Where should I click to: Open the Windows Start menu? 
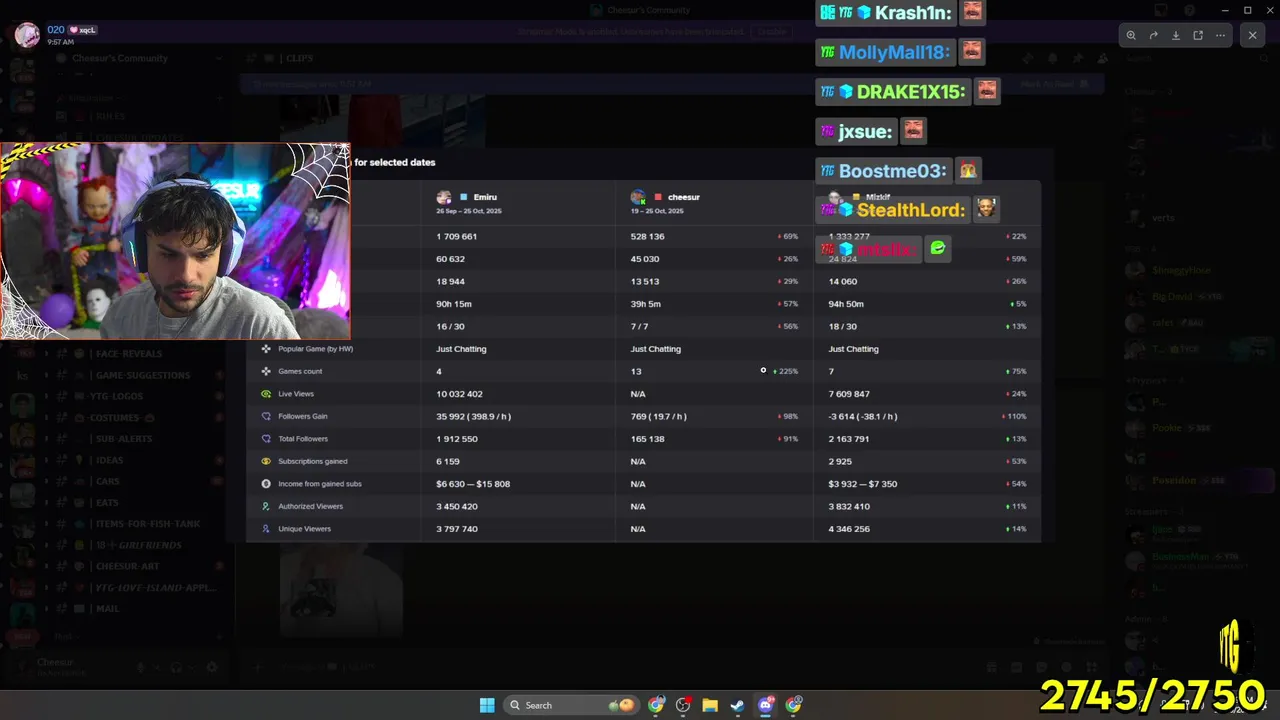[x=487, y=705]
